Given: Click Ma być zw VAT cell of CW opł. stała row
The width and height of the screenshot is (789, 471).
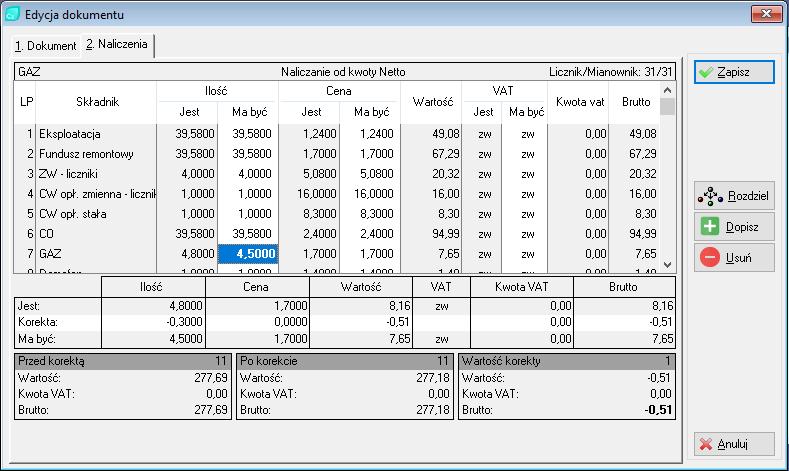Looking at the screenshot, I should click(x=527, y=214).
